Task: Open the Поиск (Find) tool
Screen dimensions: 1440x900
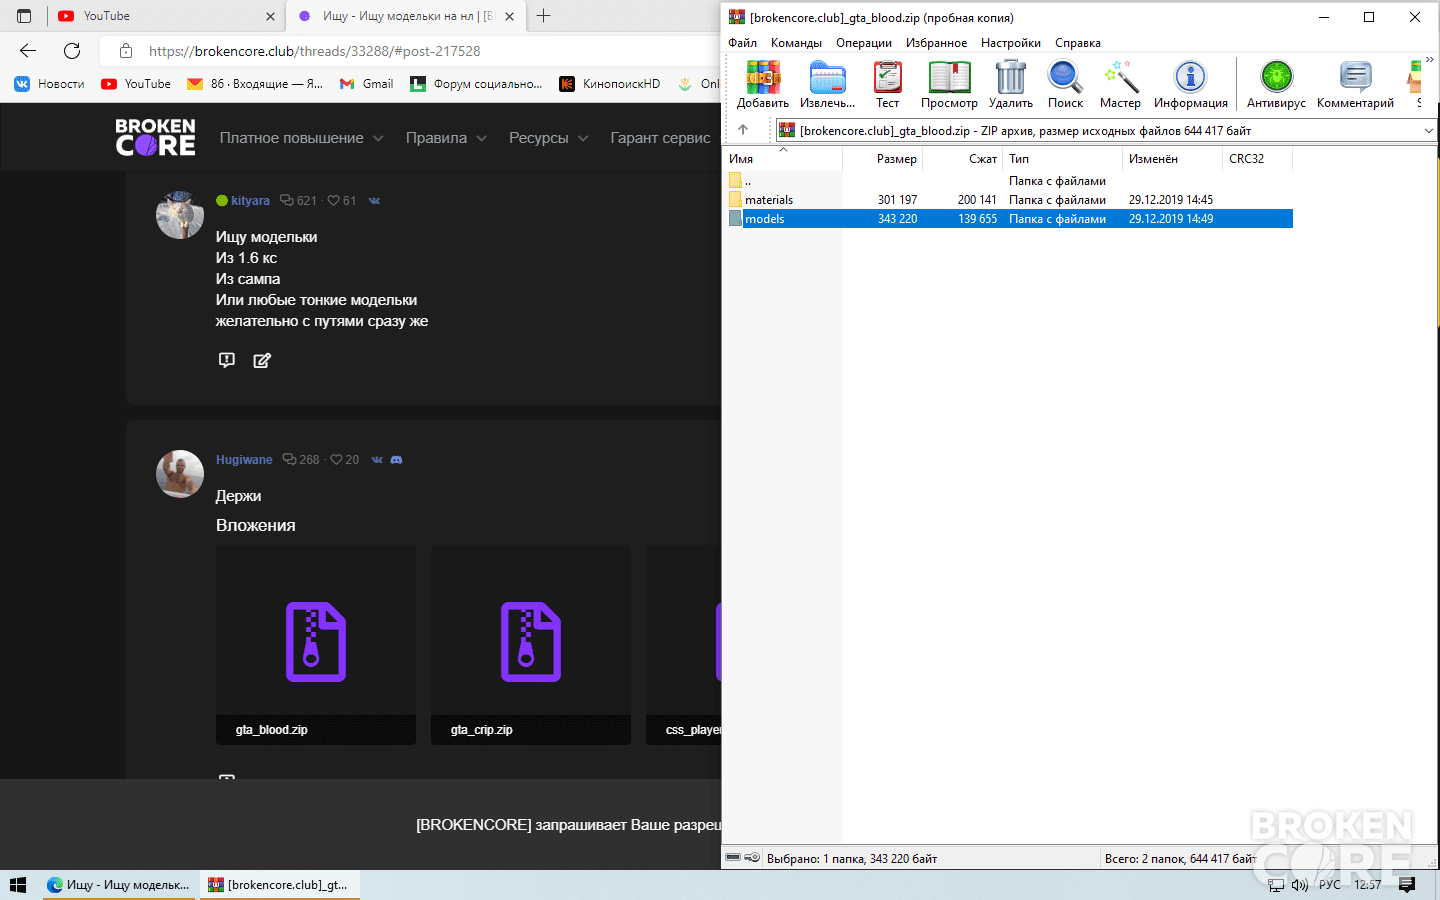Action: pyautogui.click(x=1065, y=84)
